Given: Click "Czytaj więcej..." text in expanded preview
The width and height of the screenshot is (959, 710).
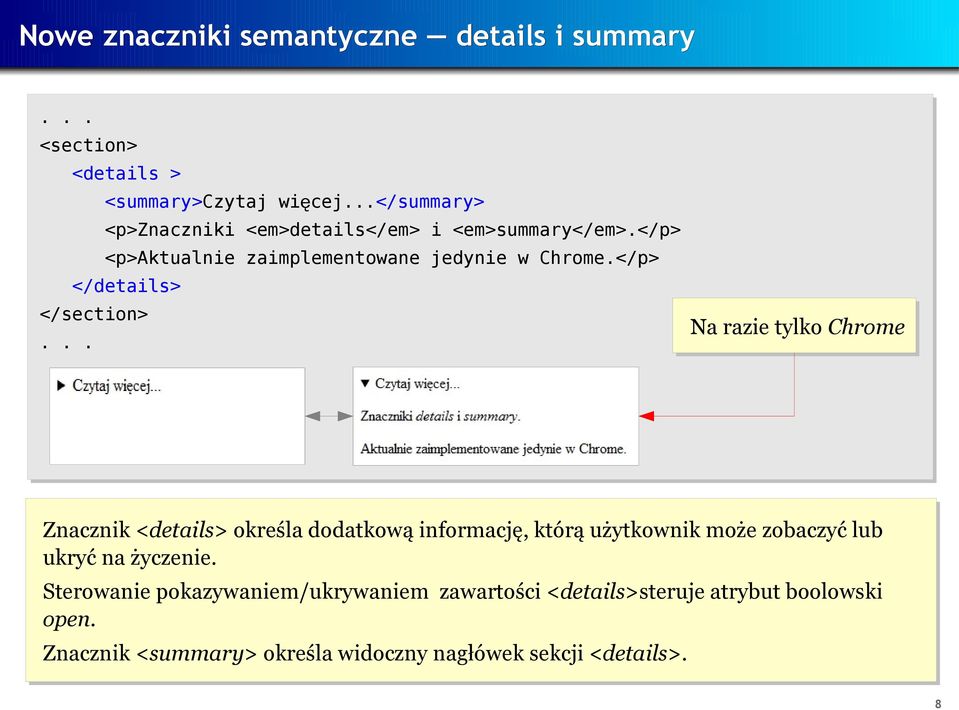Looking at the screenshot, I should 417,384.
